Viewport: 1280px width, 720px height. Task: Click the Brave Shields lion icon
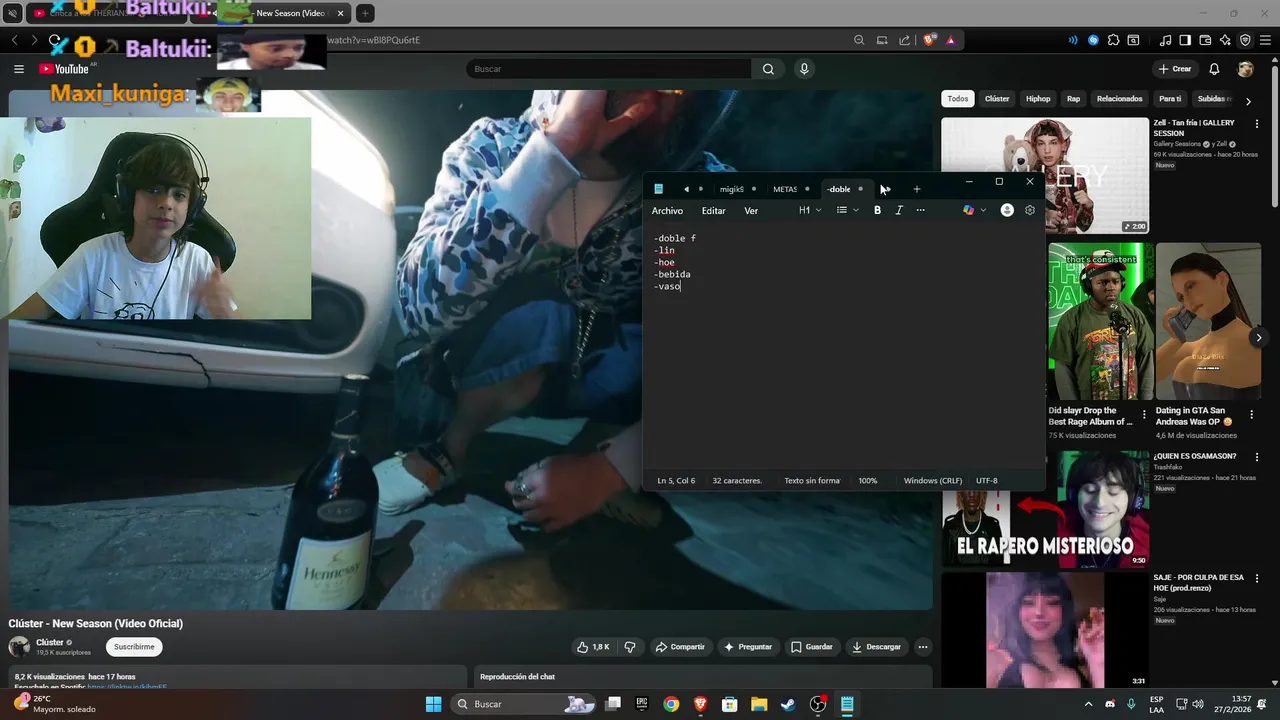point(929,40)
